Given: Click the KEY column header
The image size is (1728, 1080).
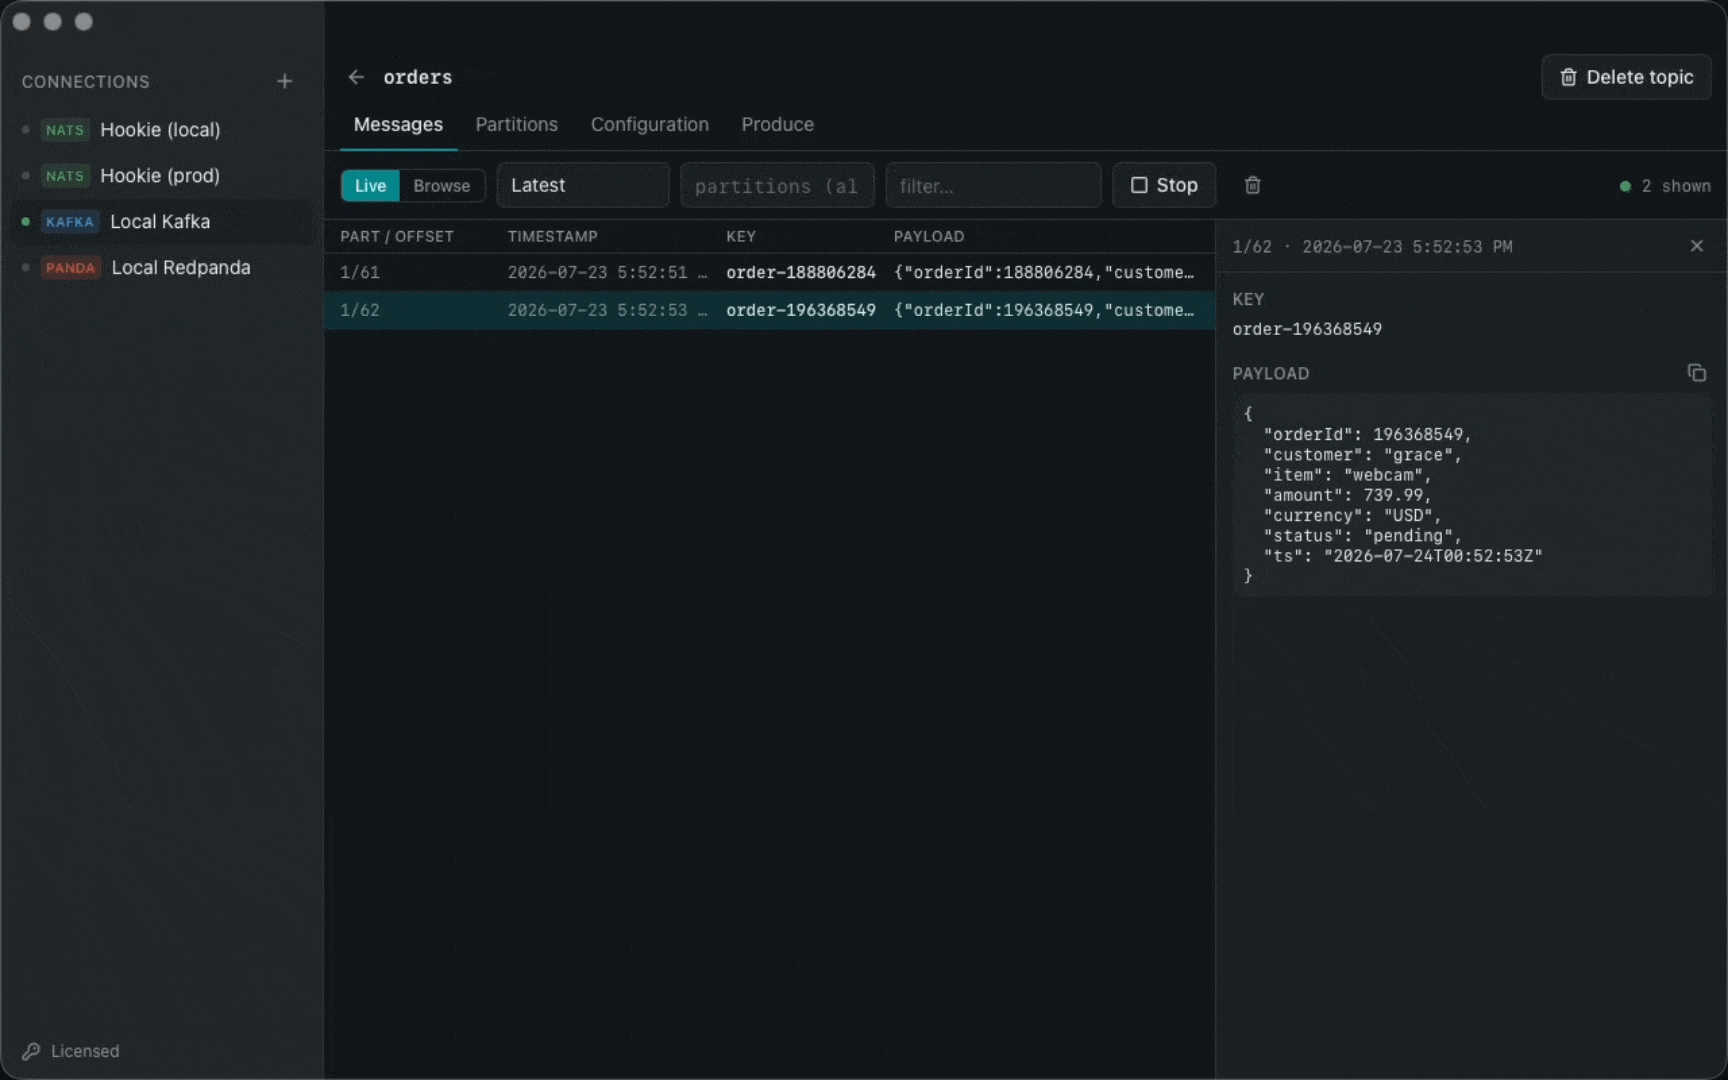Looking at the screenshot, I should [x=741, y=237].
